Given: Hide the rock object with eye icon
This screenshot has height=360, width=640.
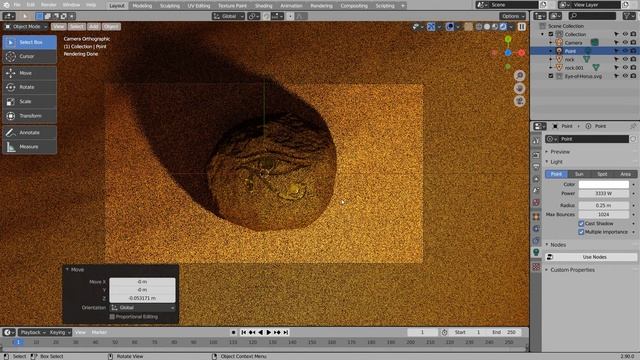Looking at the screenshot, I should pyautogui.click(x=625, y=59).
